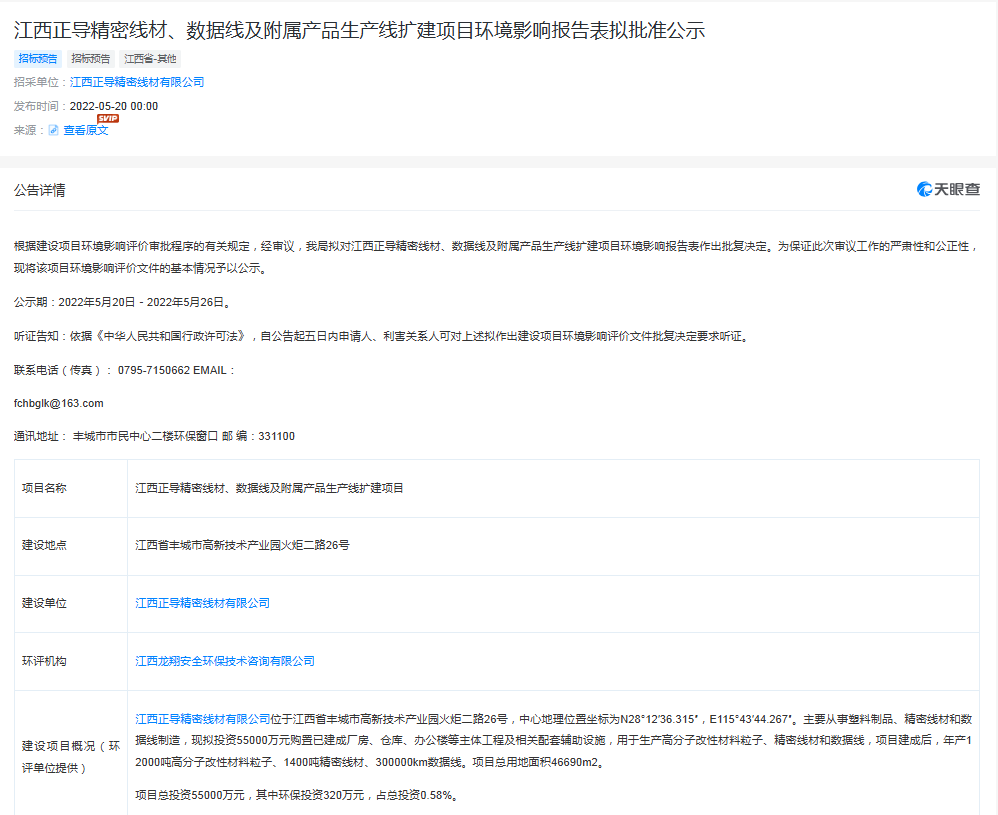The height and width of the screenshot is (815, 998).
Task: Click the 建设项目概况 table label
Action: (71, 757)
